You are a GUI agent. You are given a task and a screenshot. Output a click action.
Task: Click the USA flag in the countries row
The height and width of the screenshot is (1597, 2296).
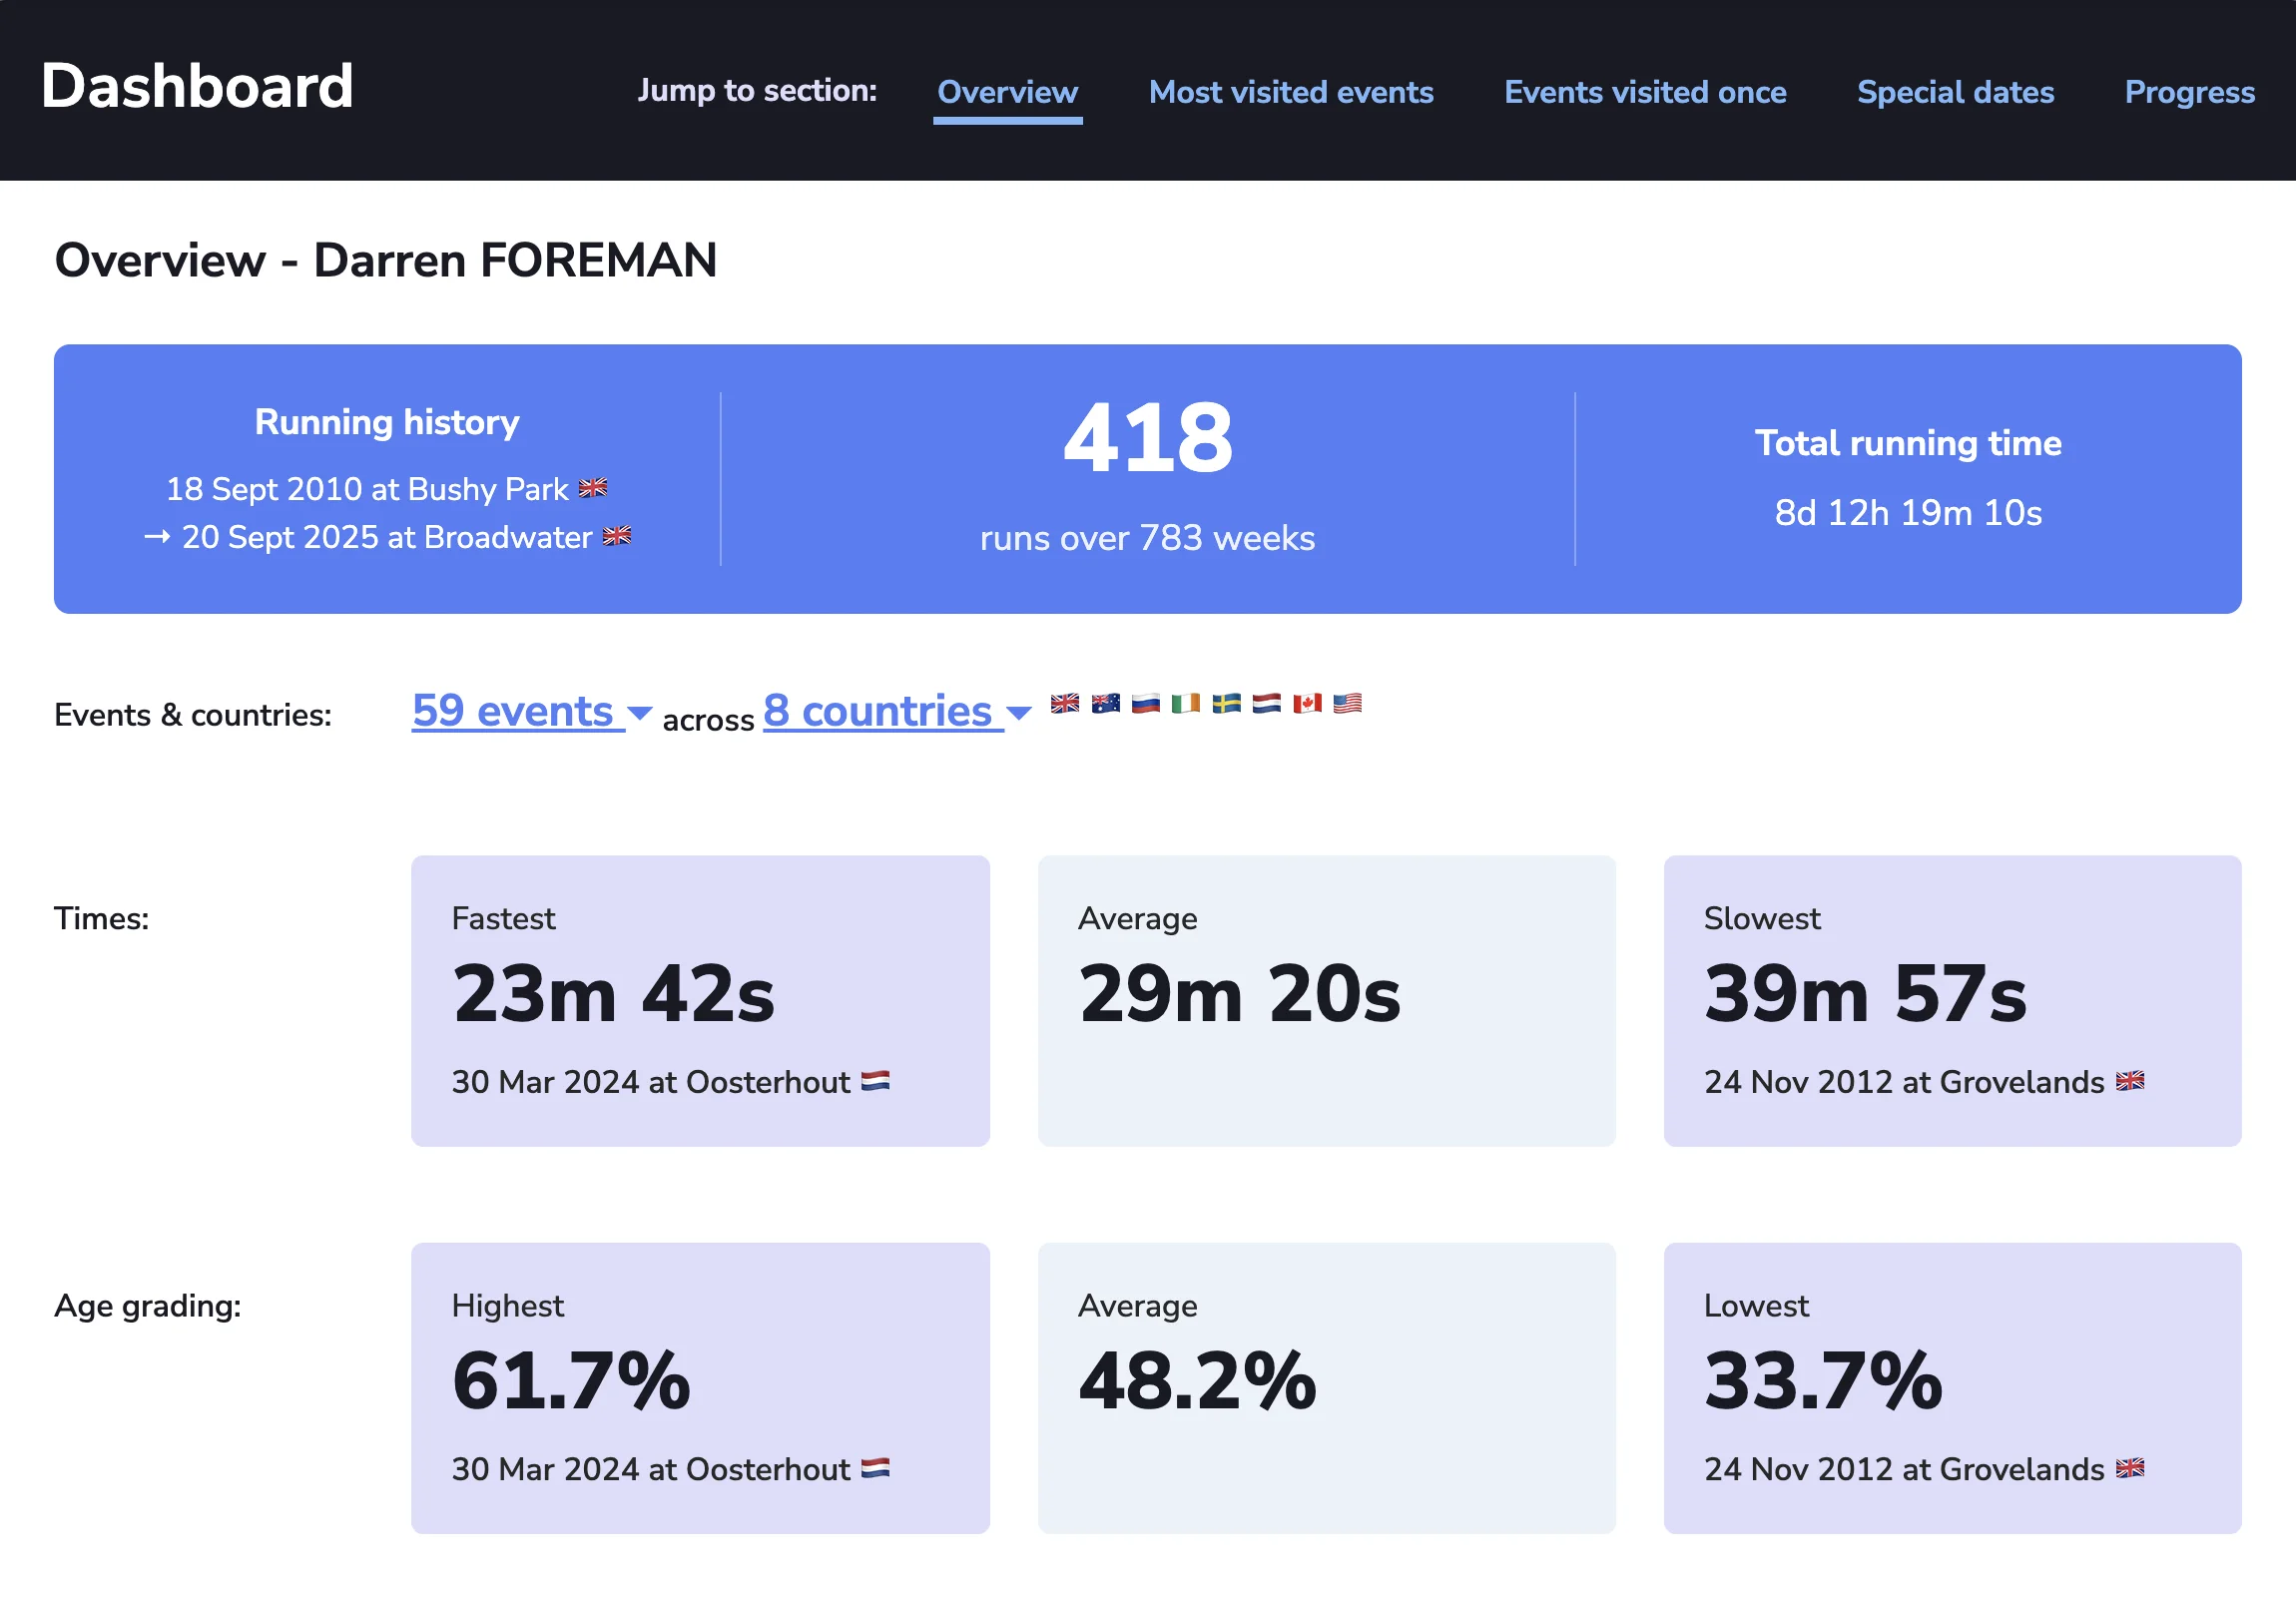1347,704
